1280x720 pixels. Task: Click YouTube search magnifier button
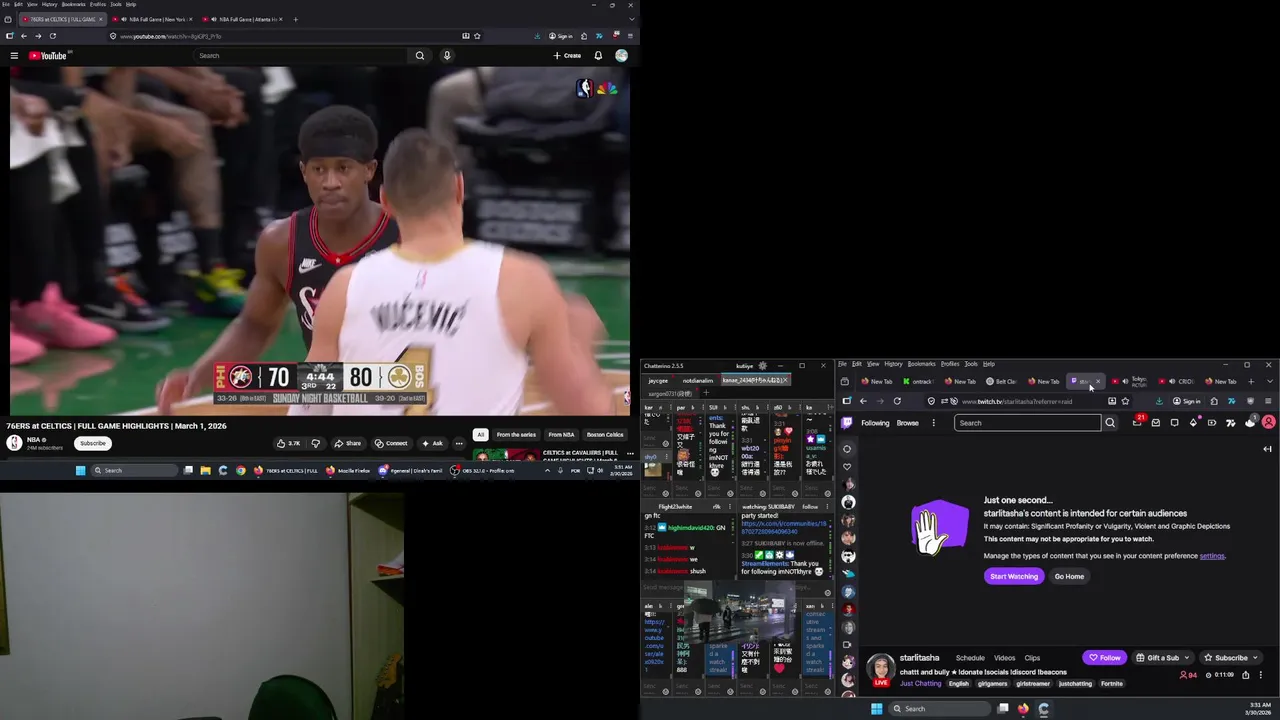coord(420,56)
